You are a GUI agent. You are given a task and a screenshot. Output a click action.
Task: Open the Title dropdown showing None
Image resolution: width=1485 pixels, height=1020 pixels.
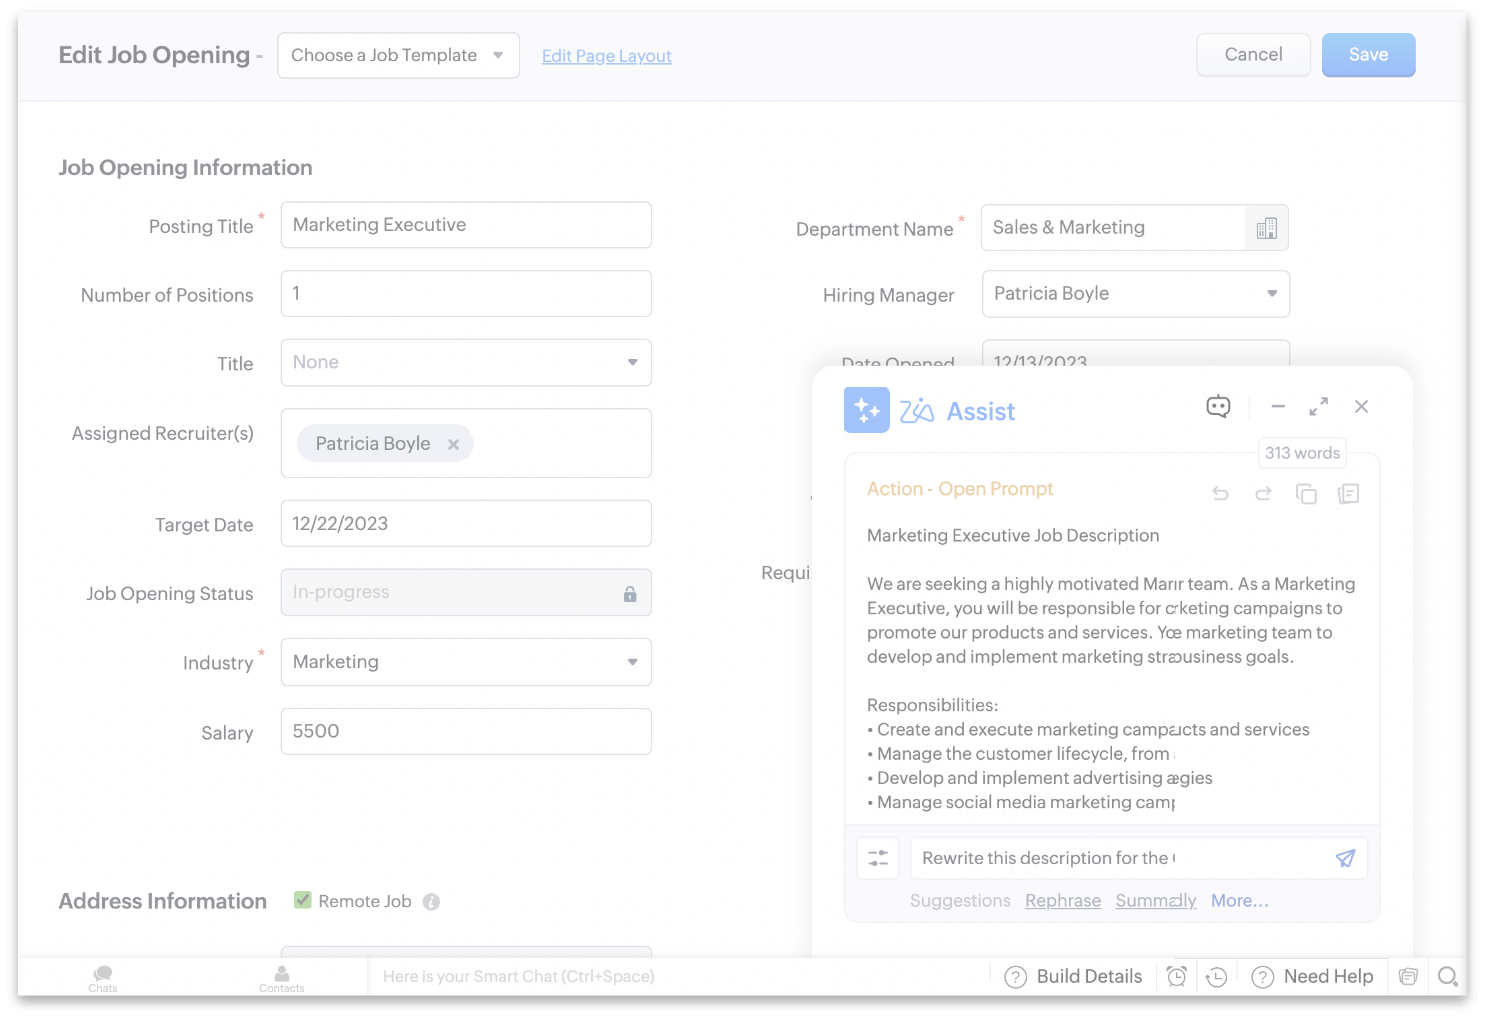(466, 362)
